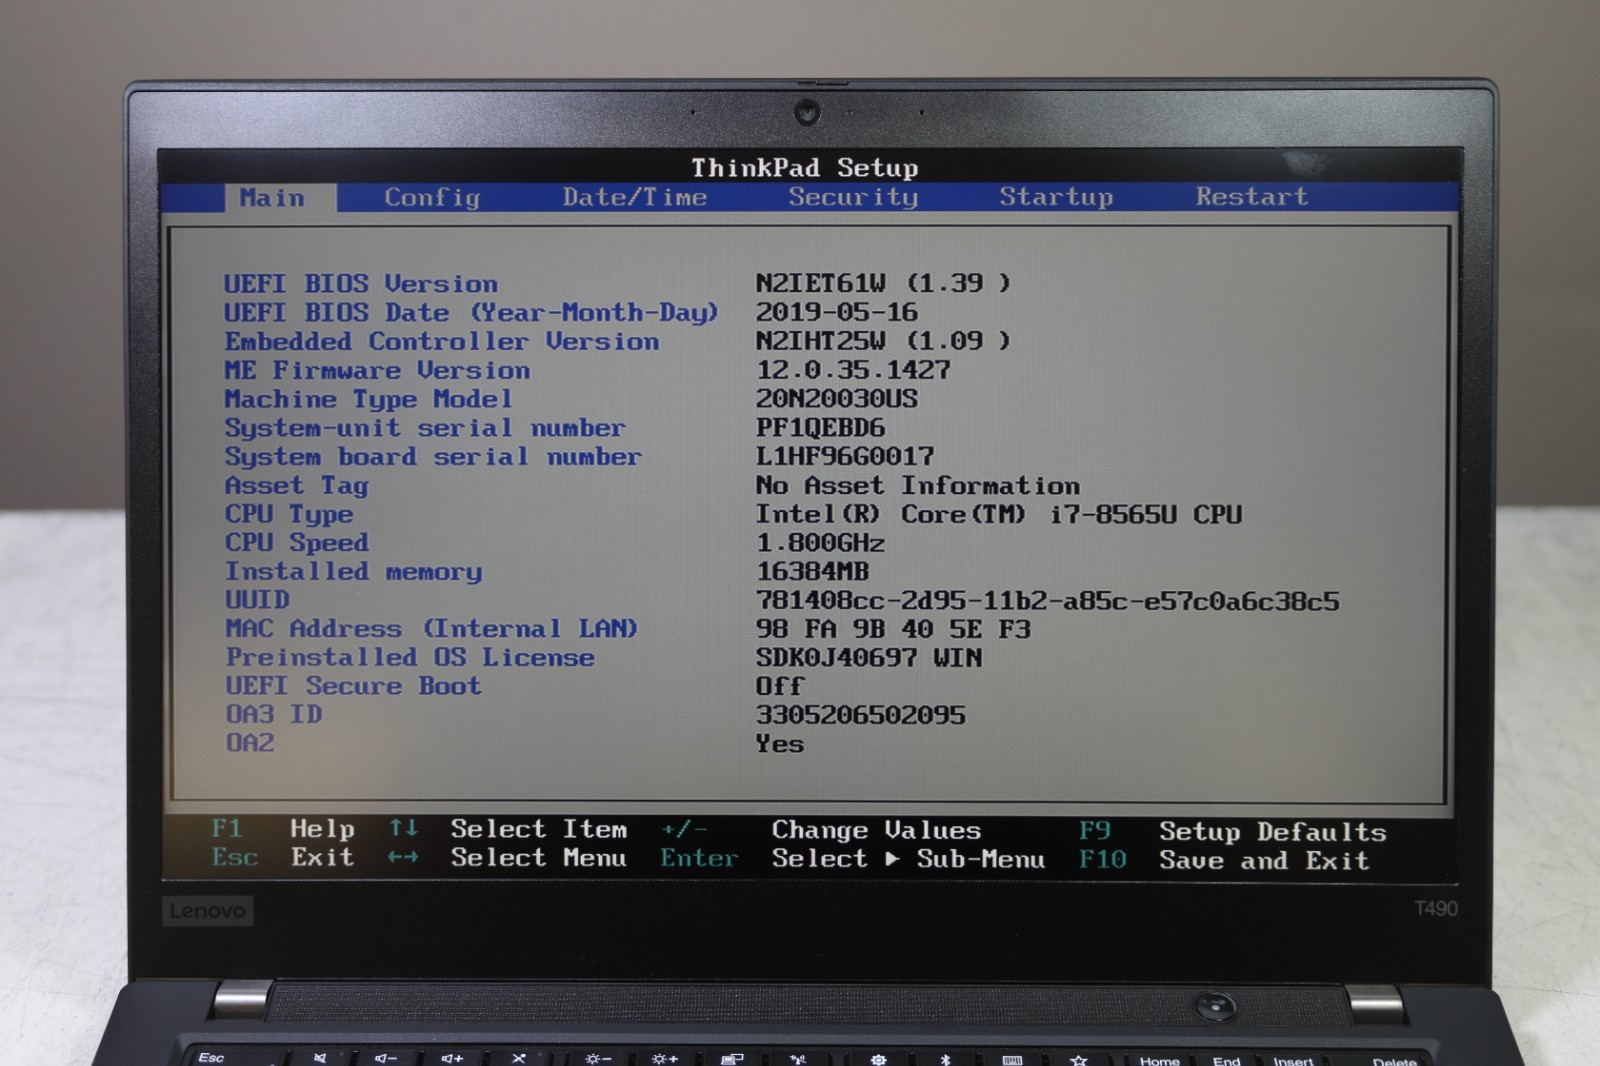Click firmware value 12.0.35.1427

tap(853, 370)
